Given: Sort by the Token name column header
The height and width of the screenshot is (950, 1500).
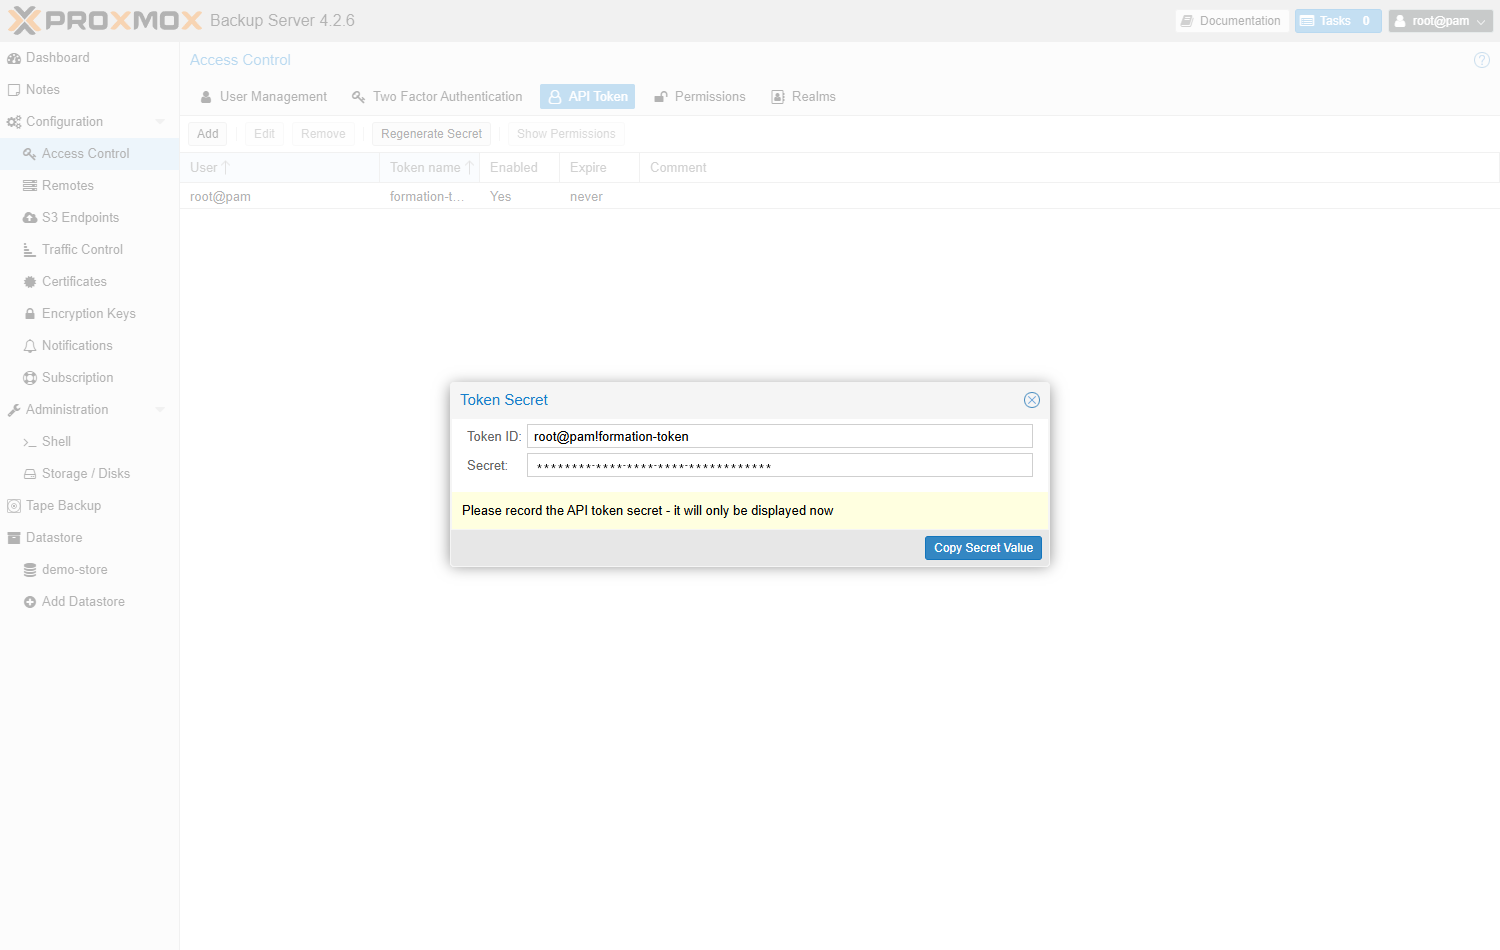Looking at the screenshot, I should 429,168.
